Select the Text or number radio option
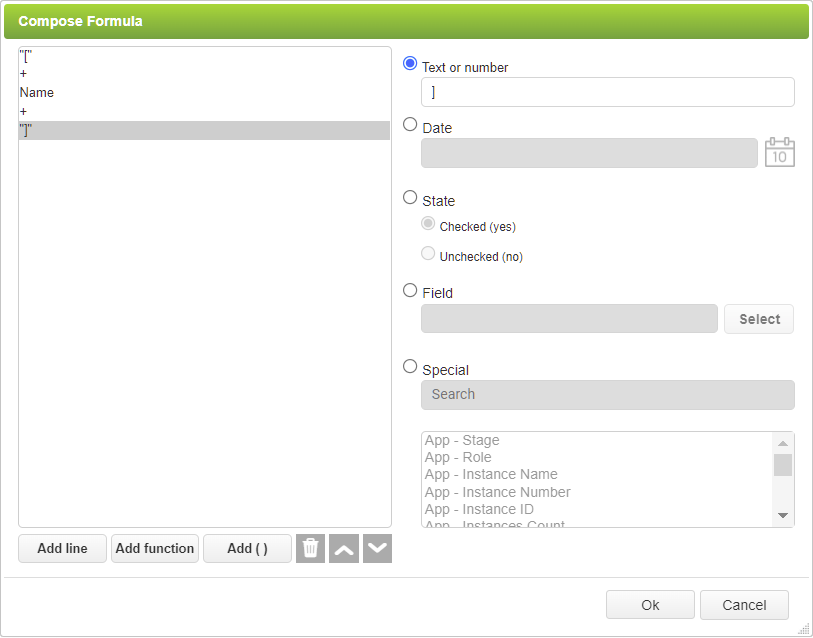This screenshot has height=638, width=813. (x=410, y=63)
